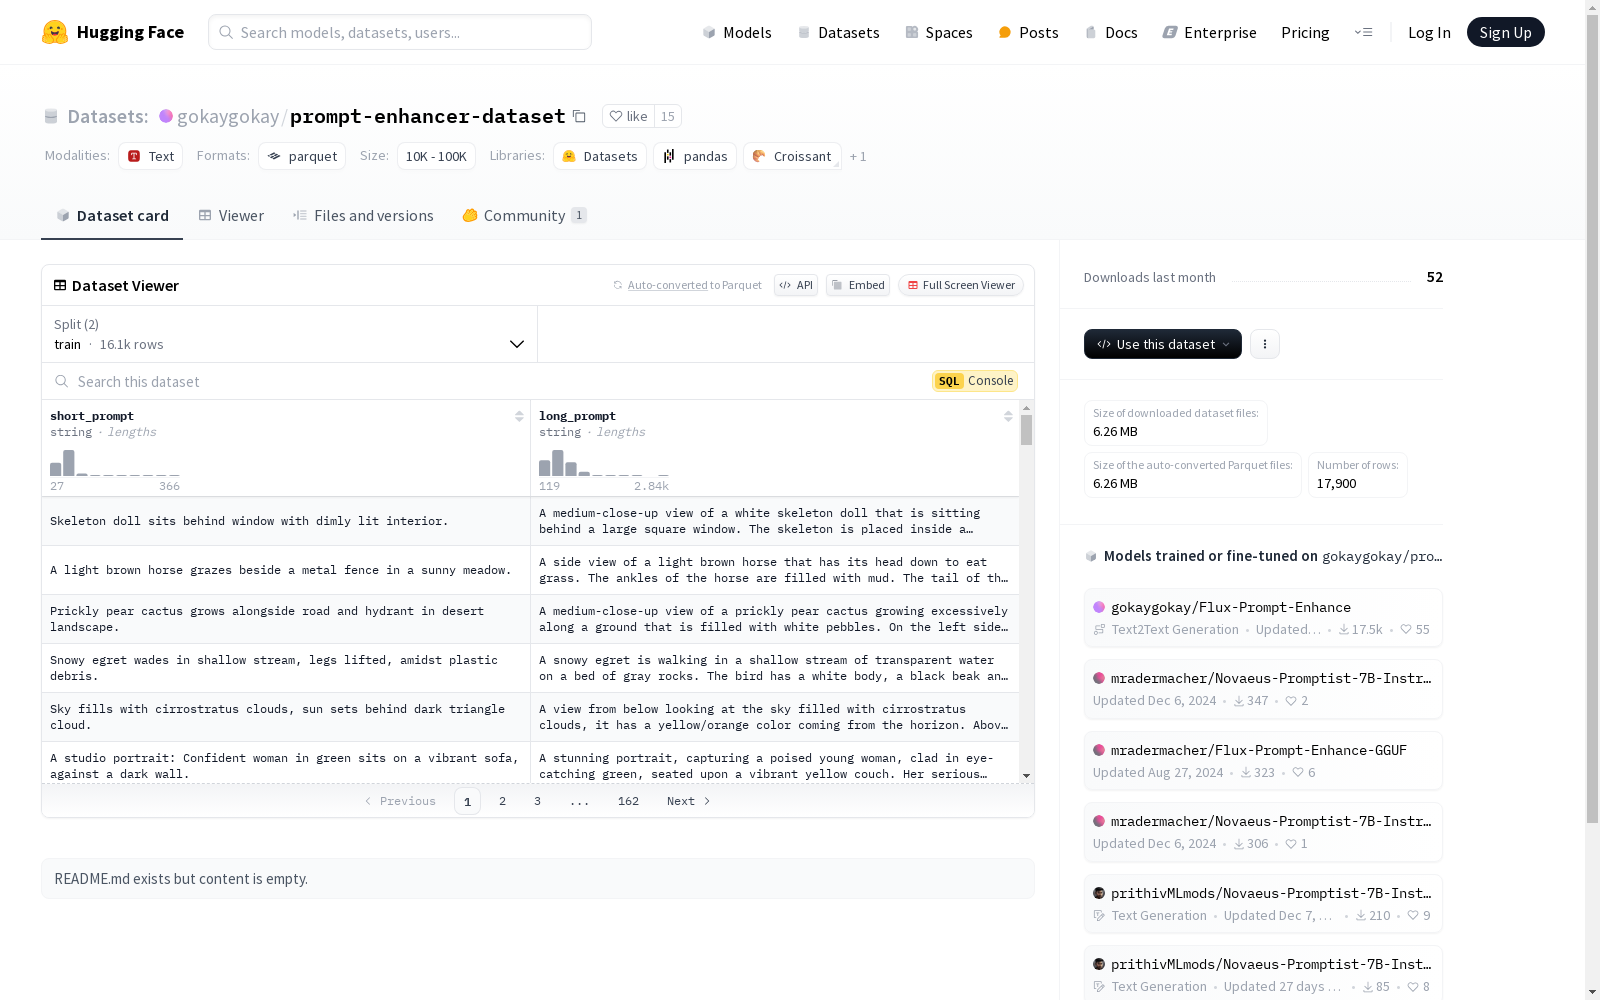Click the table's vertical scrollbar thumb

coord(1026,430)
